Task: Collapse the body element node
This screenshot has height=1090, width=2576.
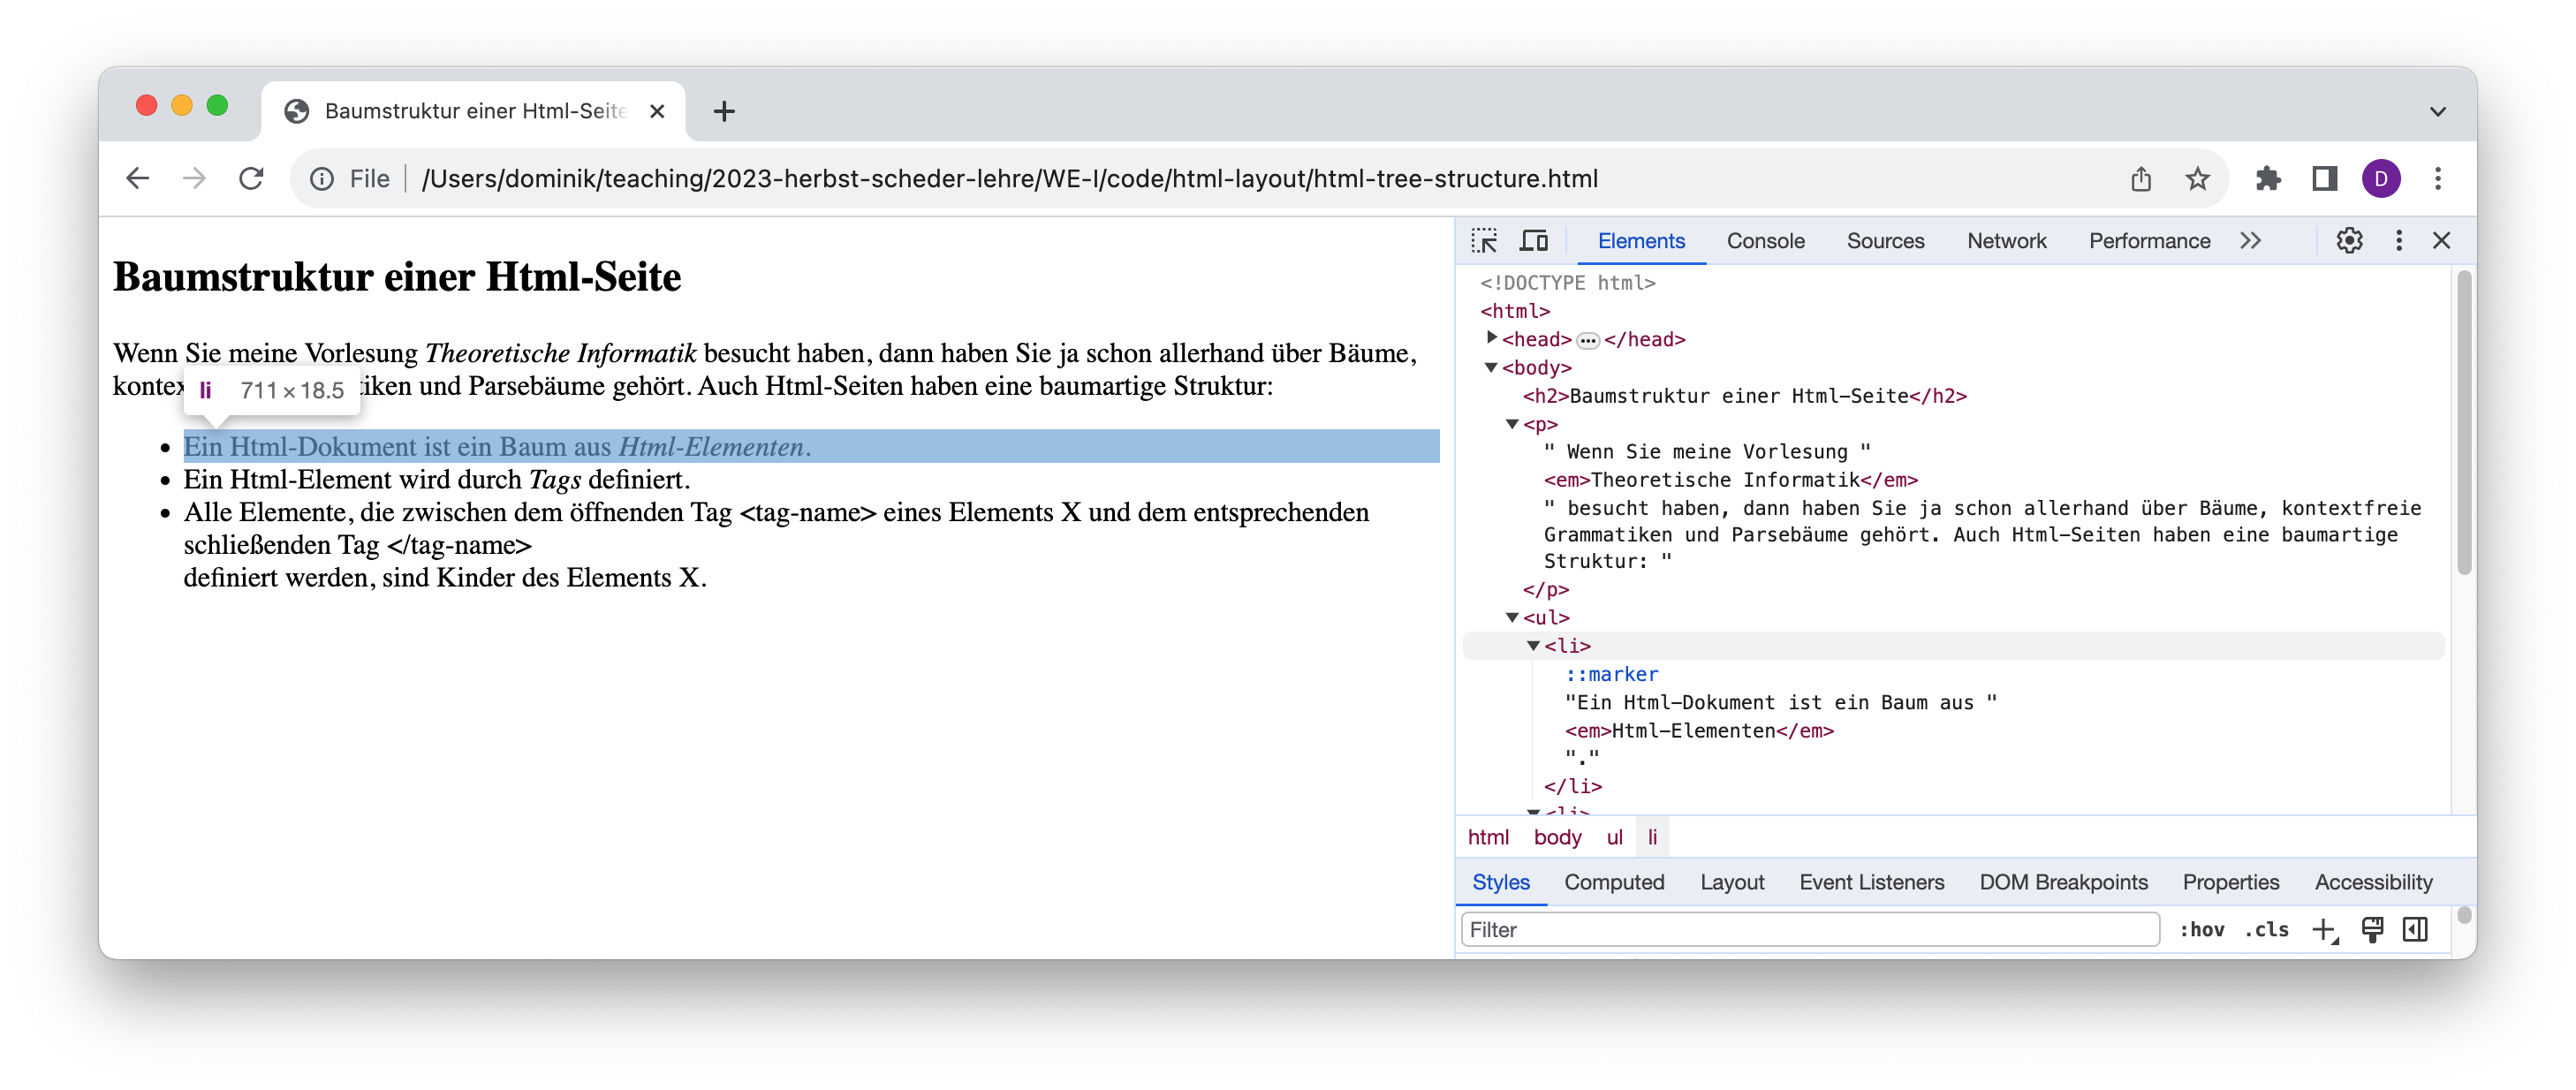Action: 1491,367
